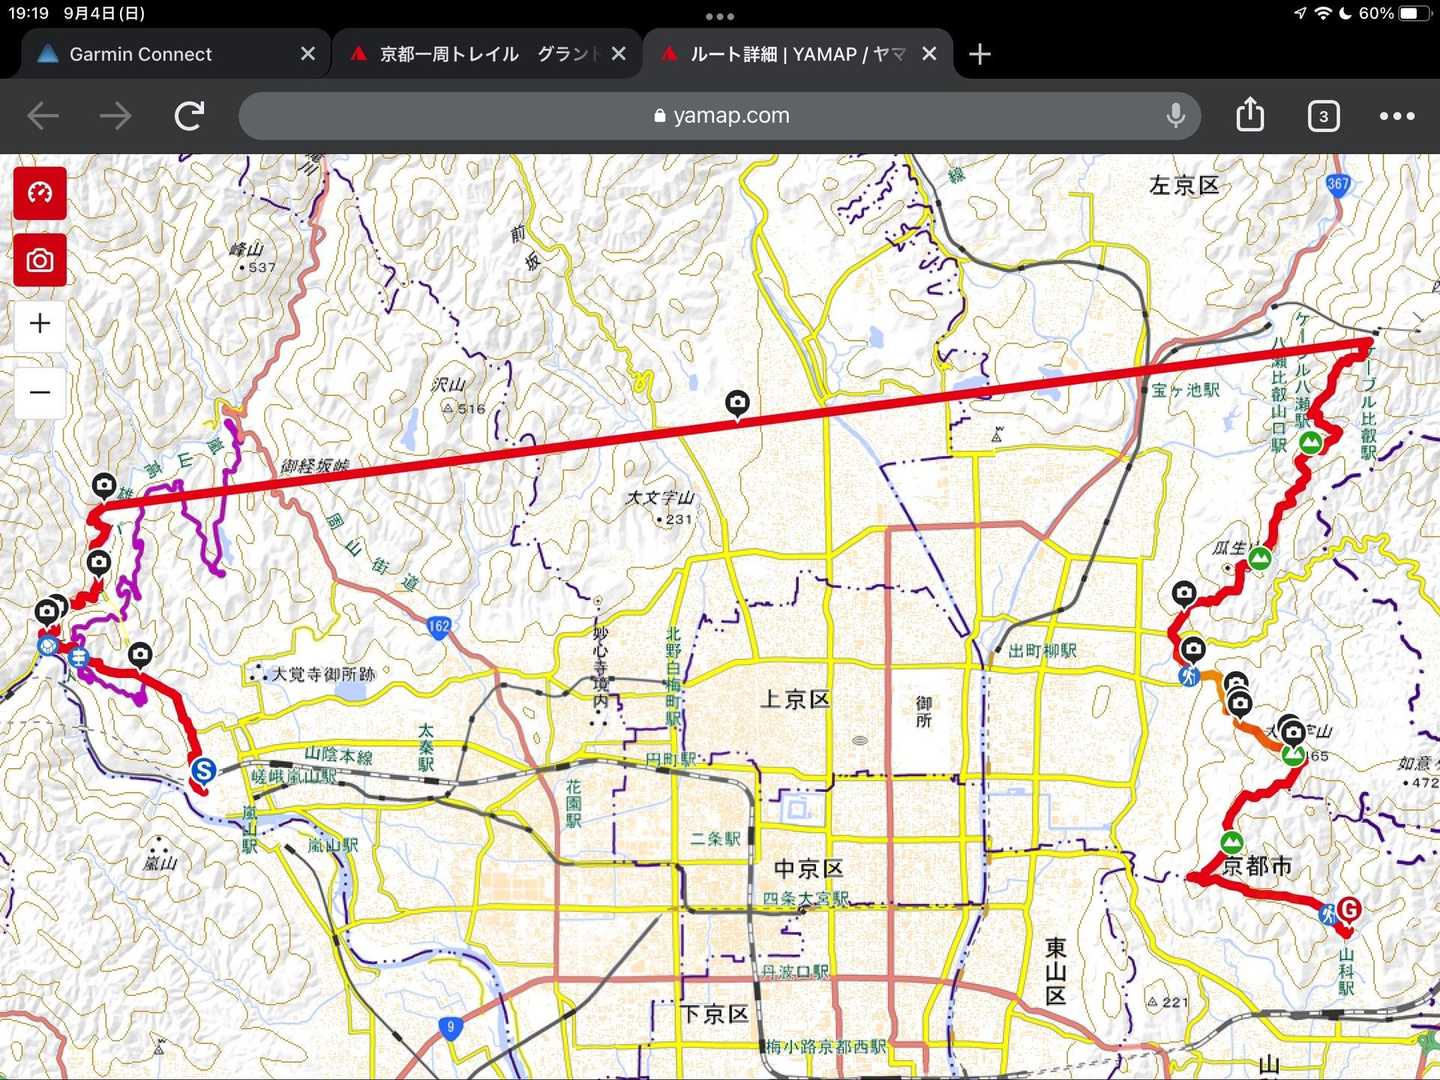Zoom out the map with minus button

[40, 392]
